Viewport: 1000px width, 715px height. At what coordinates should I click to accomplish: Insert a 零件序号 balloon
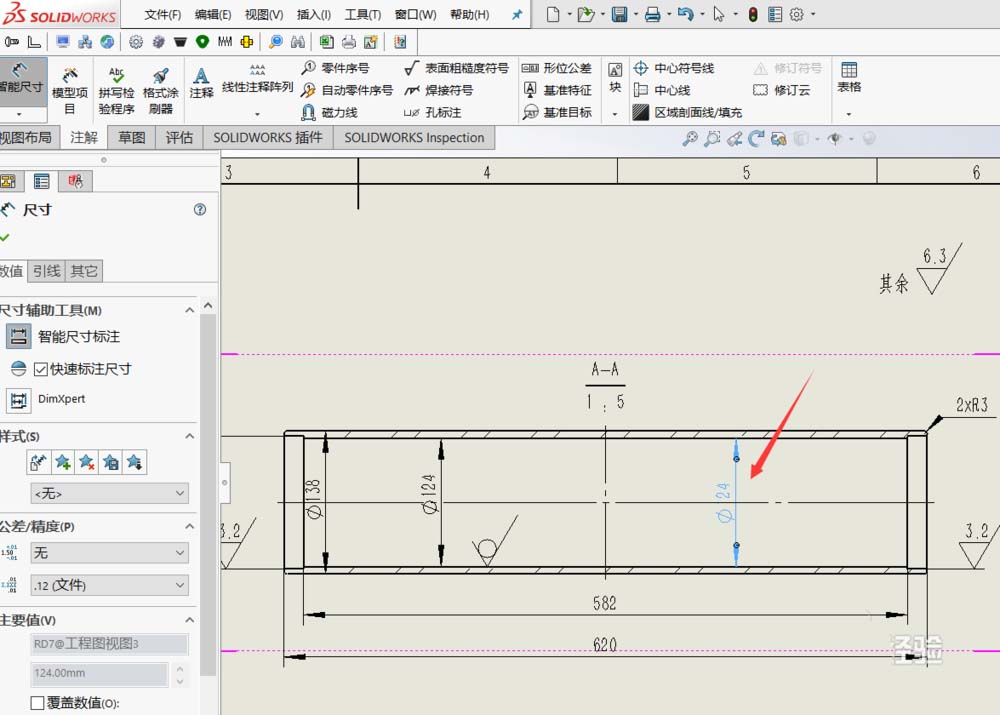click(x=335, y=68)
